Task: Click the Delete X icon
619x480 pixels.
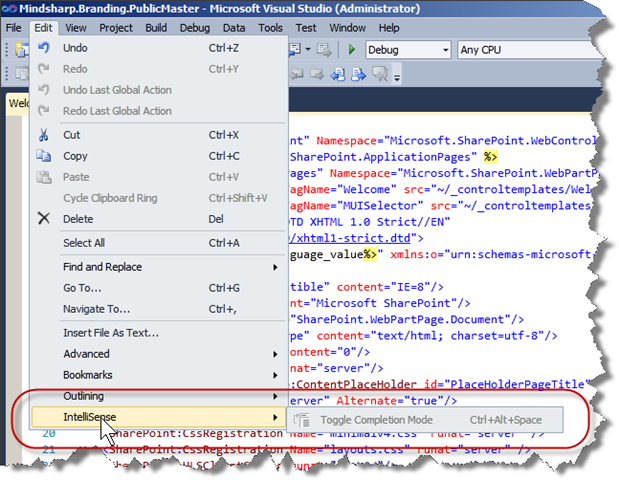Action: point(44,219)
